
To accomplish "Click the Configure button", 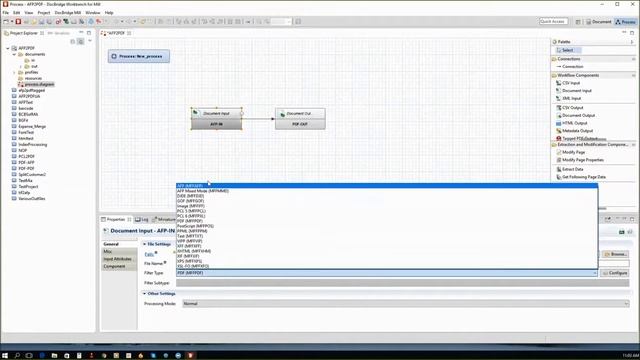I will (616, 273).
